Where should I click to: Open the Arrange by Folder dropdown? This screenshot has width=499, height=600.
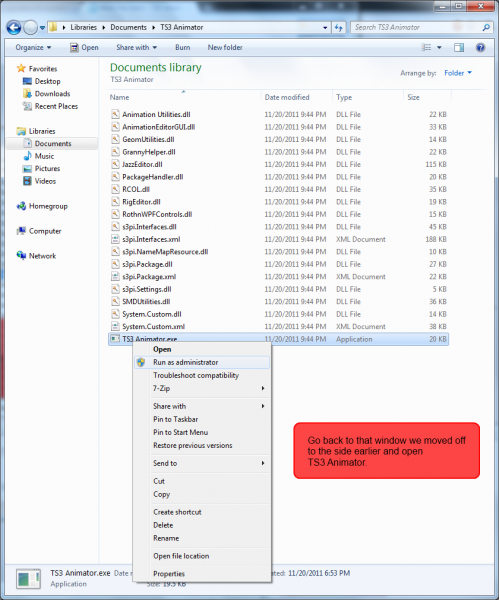[x=458, y=73]
